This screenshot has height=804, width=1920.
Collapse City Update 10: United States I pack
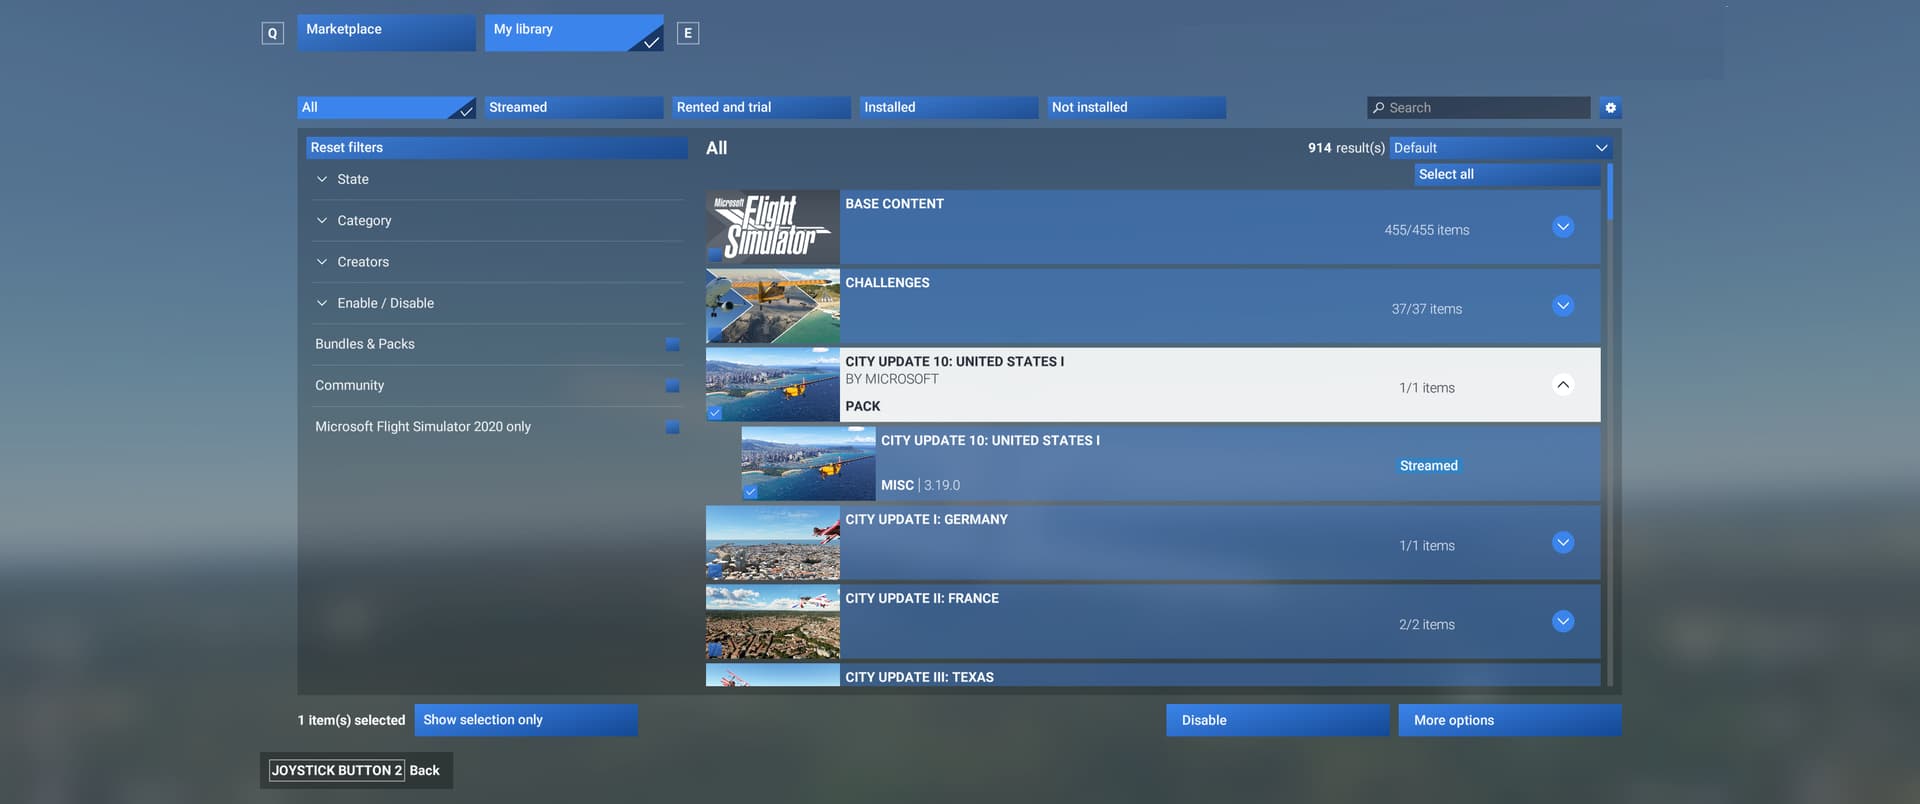click(1563, 385)
